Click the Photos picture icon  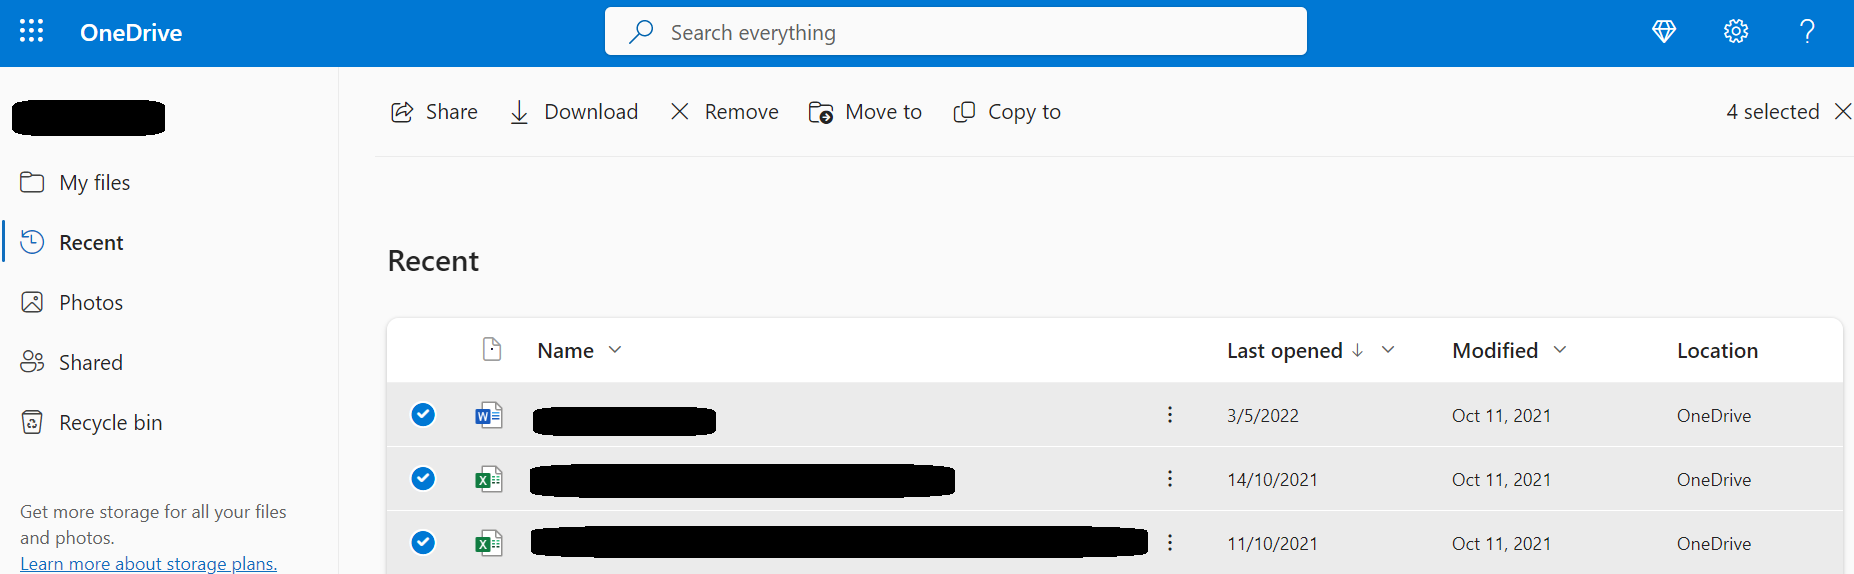click(32, 302)
